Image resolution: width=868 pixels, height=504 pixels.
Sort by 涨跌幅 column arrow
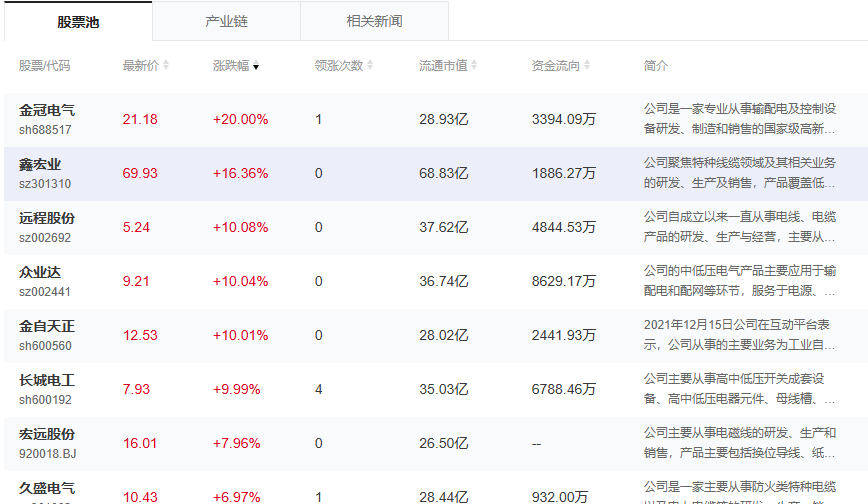coord(256,66)
